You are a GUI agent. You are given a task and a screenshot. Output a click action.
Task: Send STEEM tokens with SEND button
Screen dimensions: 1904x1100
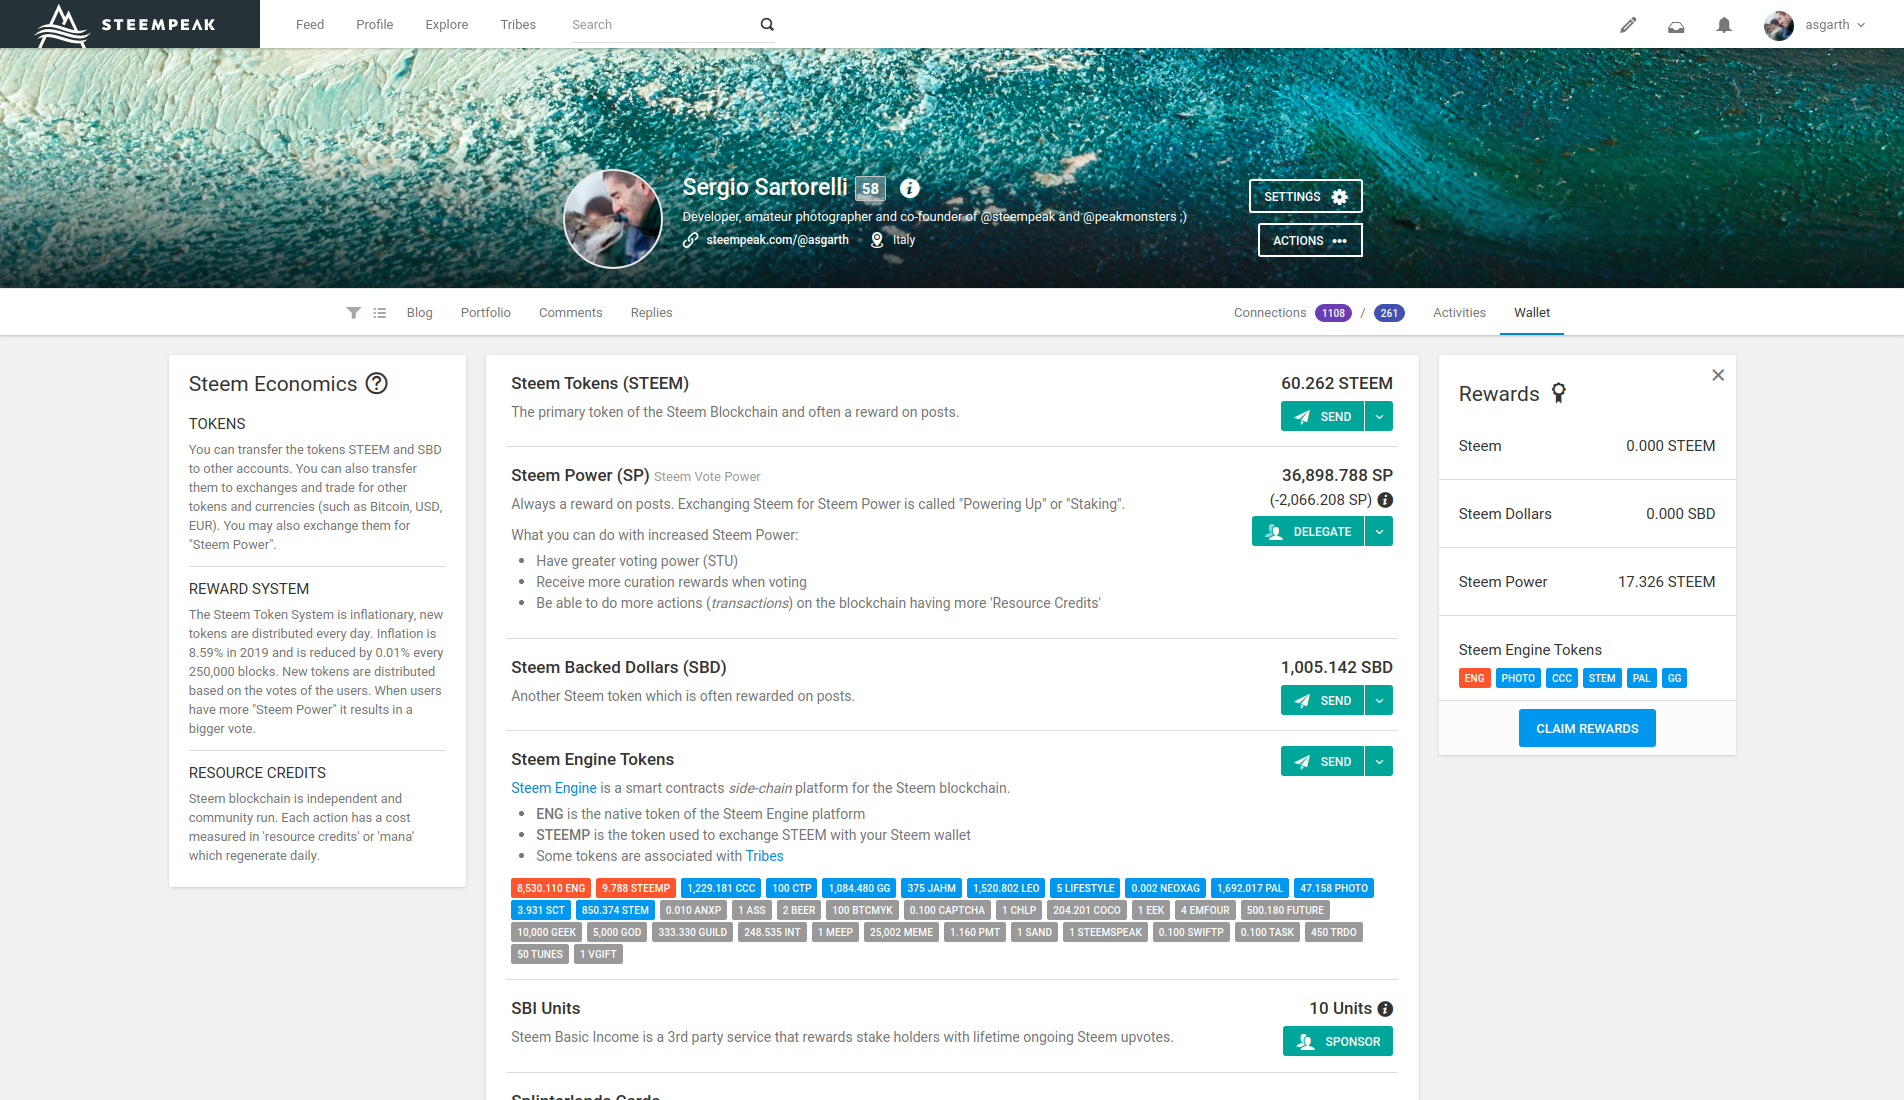coord(1322,417)
